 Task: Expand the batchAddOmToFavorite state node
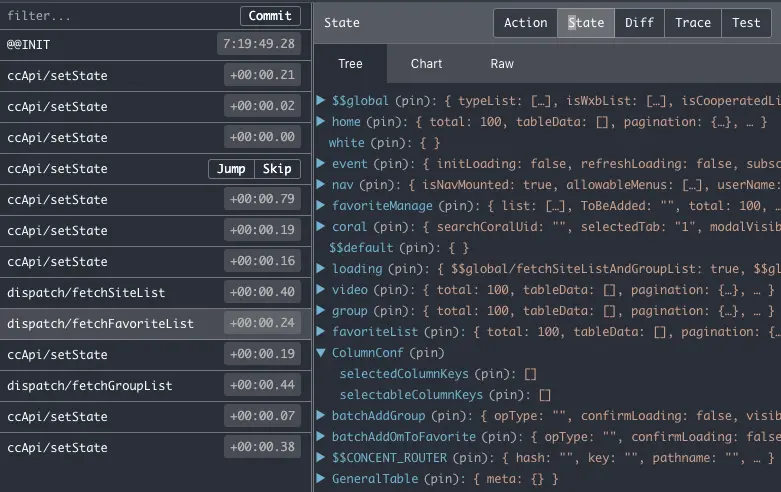(x=321, y=436)
